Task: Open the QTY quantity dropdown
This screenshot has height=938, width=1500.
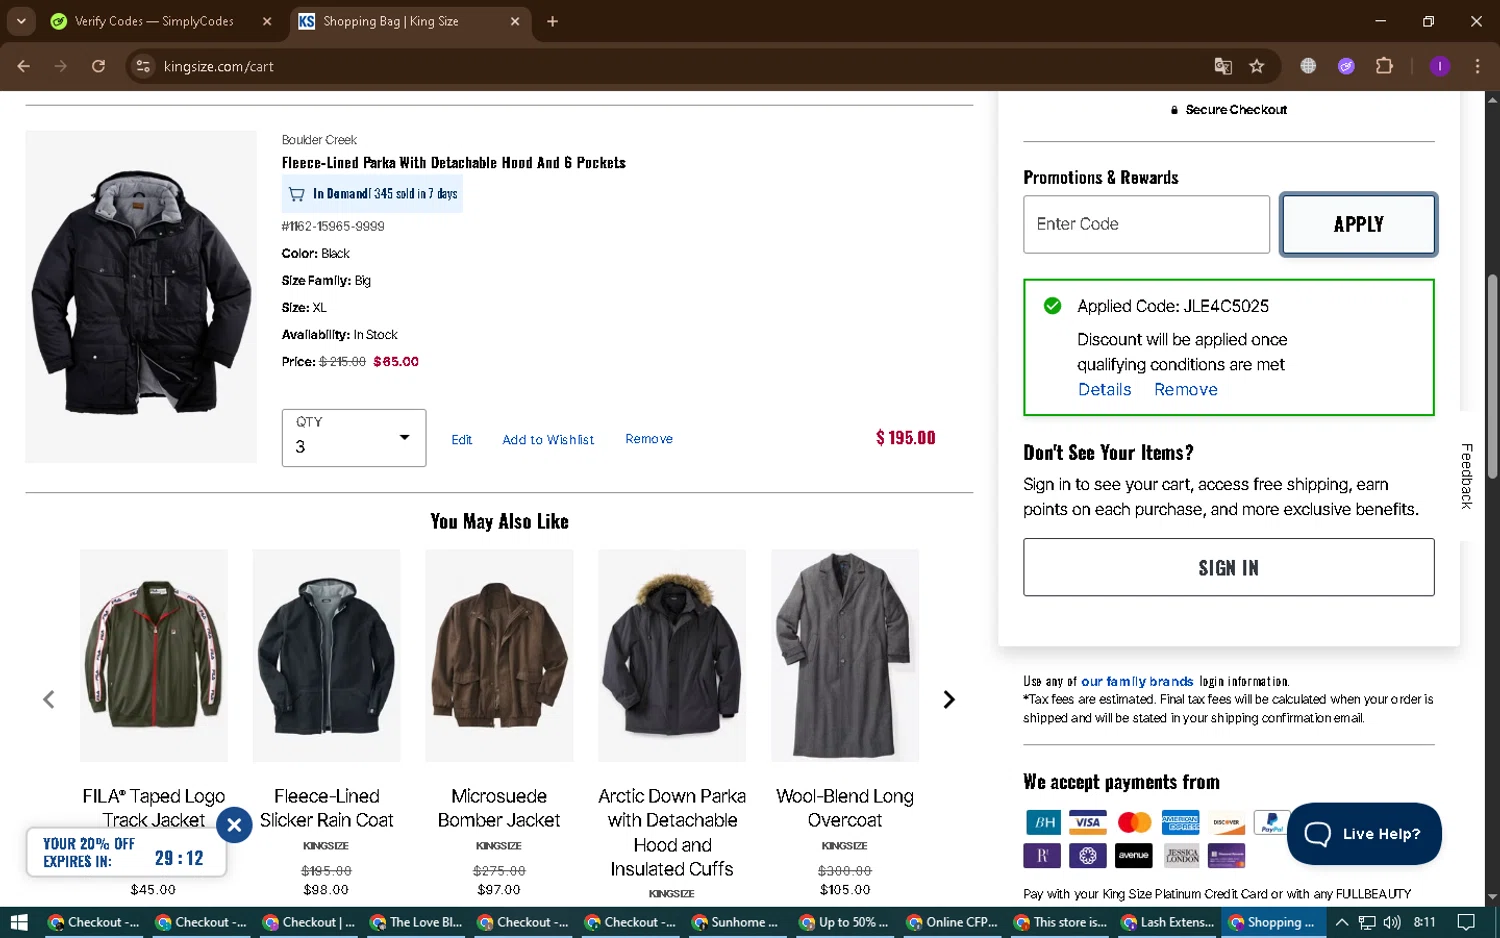Action: [x=354, y=438]
